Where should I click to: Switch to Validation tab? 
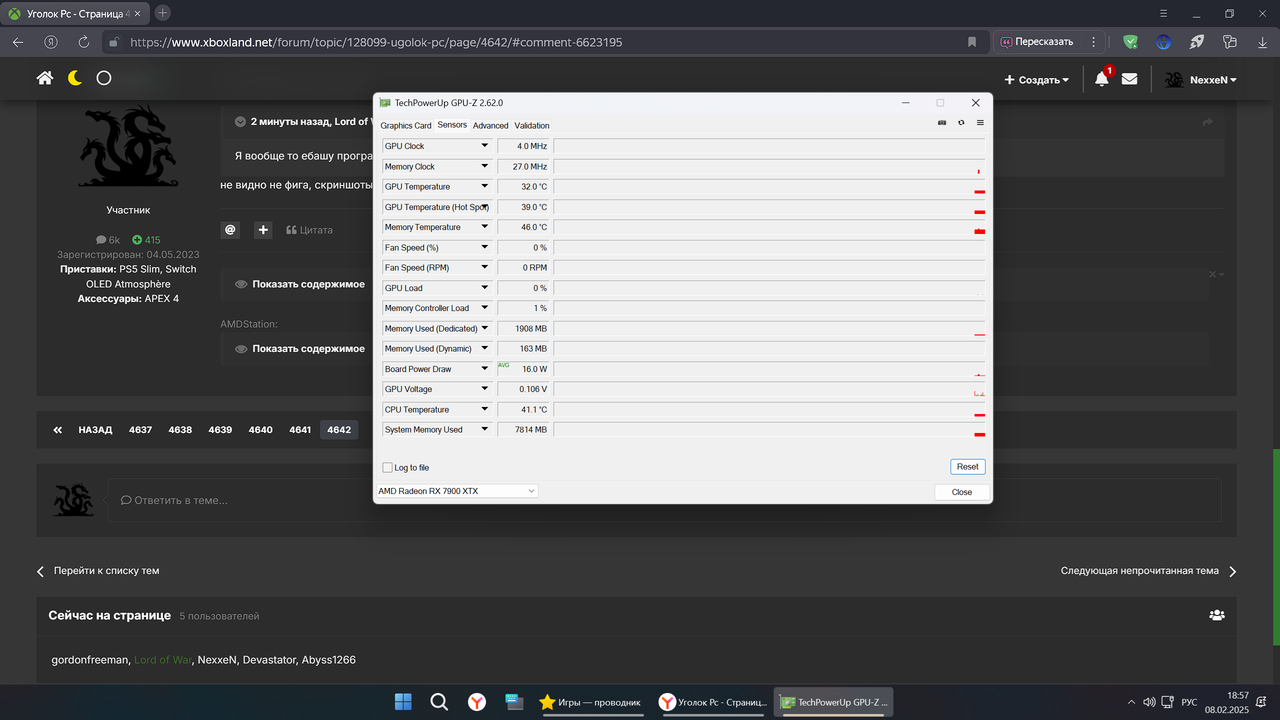click(x=532, y=125)
